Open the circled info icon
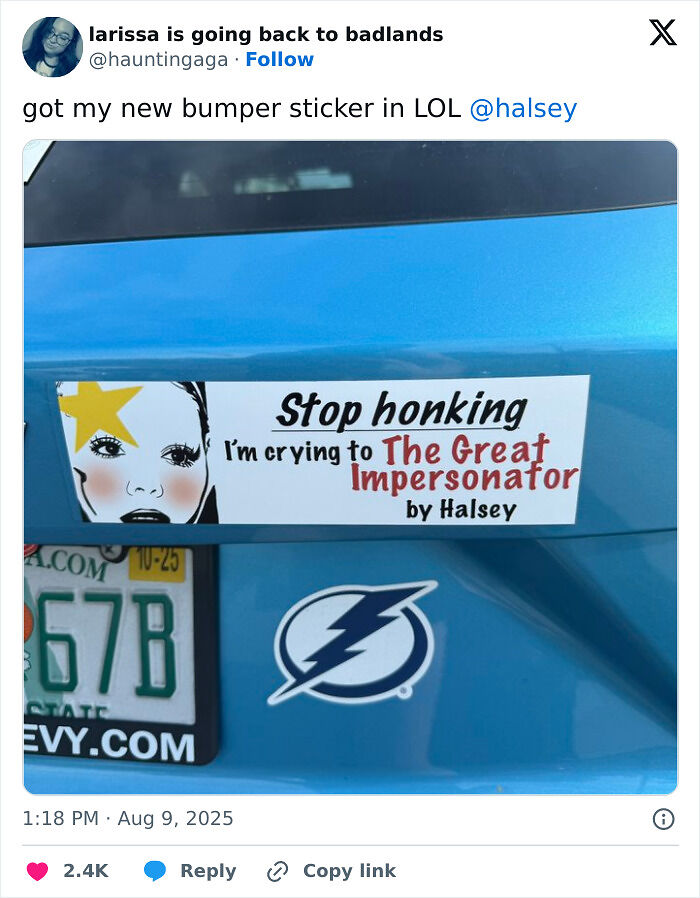700x898 pixels. [x=663, y=819]
